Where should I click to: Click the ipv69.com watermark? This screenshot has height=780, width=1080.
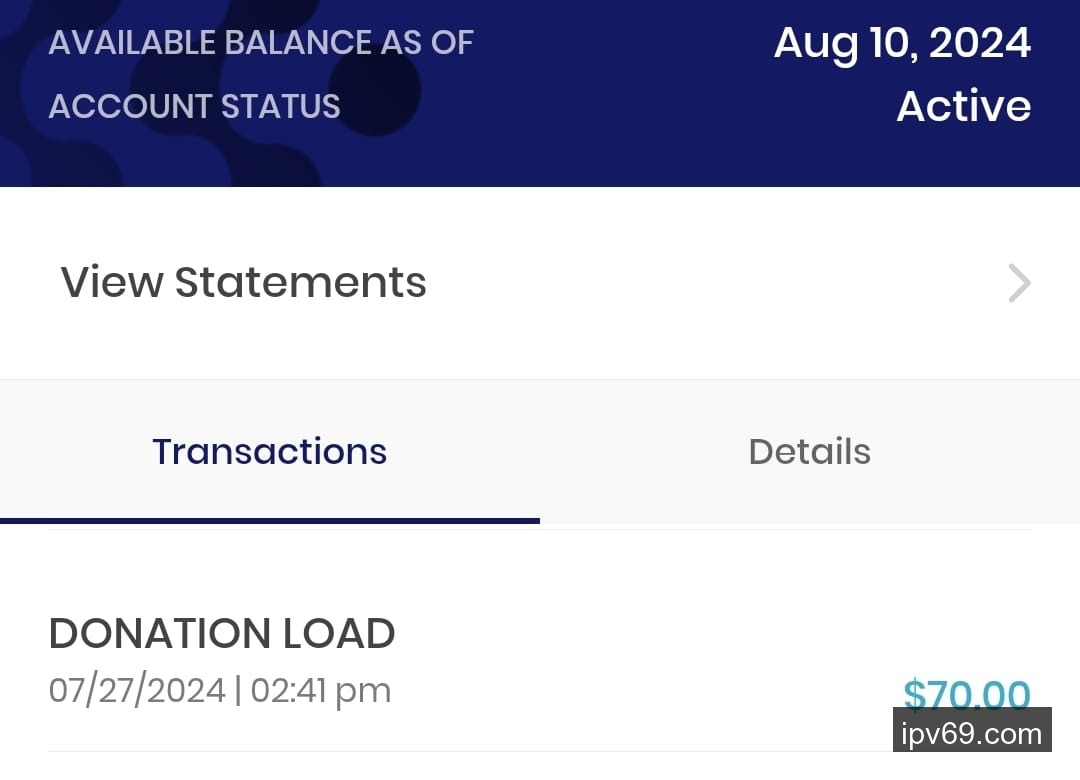(971, 735)
